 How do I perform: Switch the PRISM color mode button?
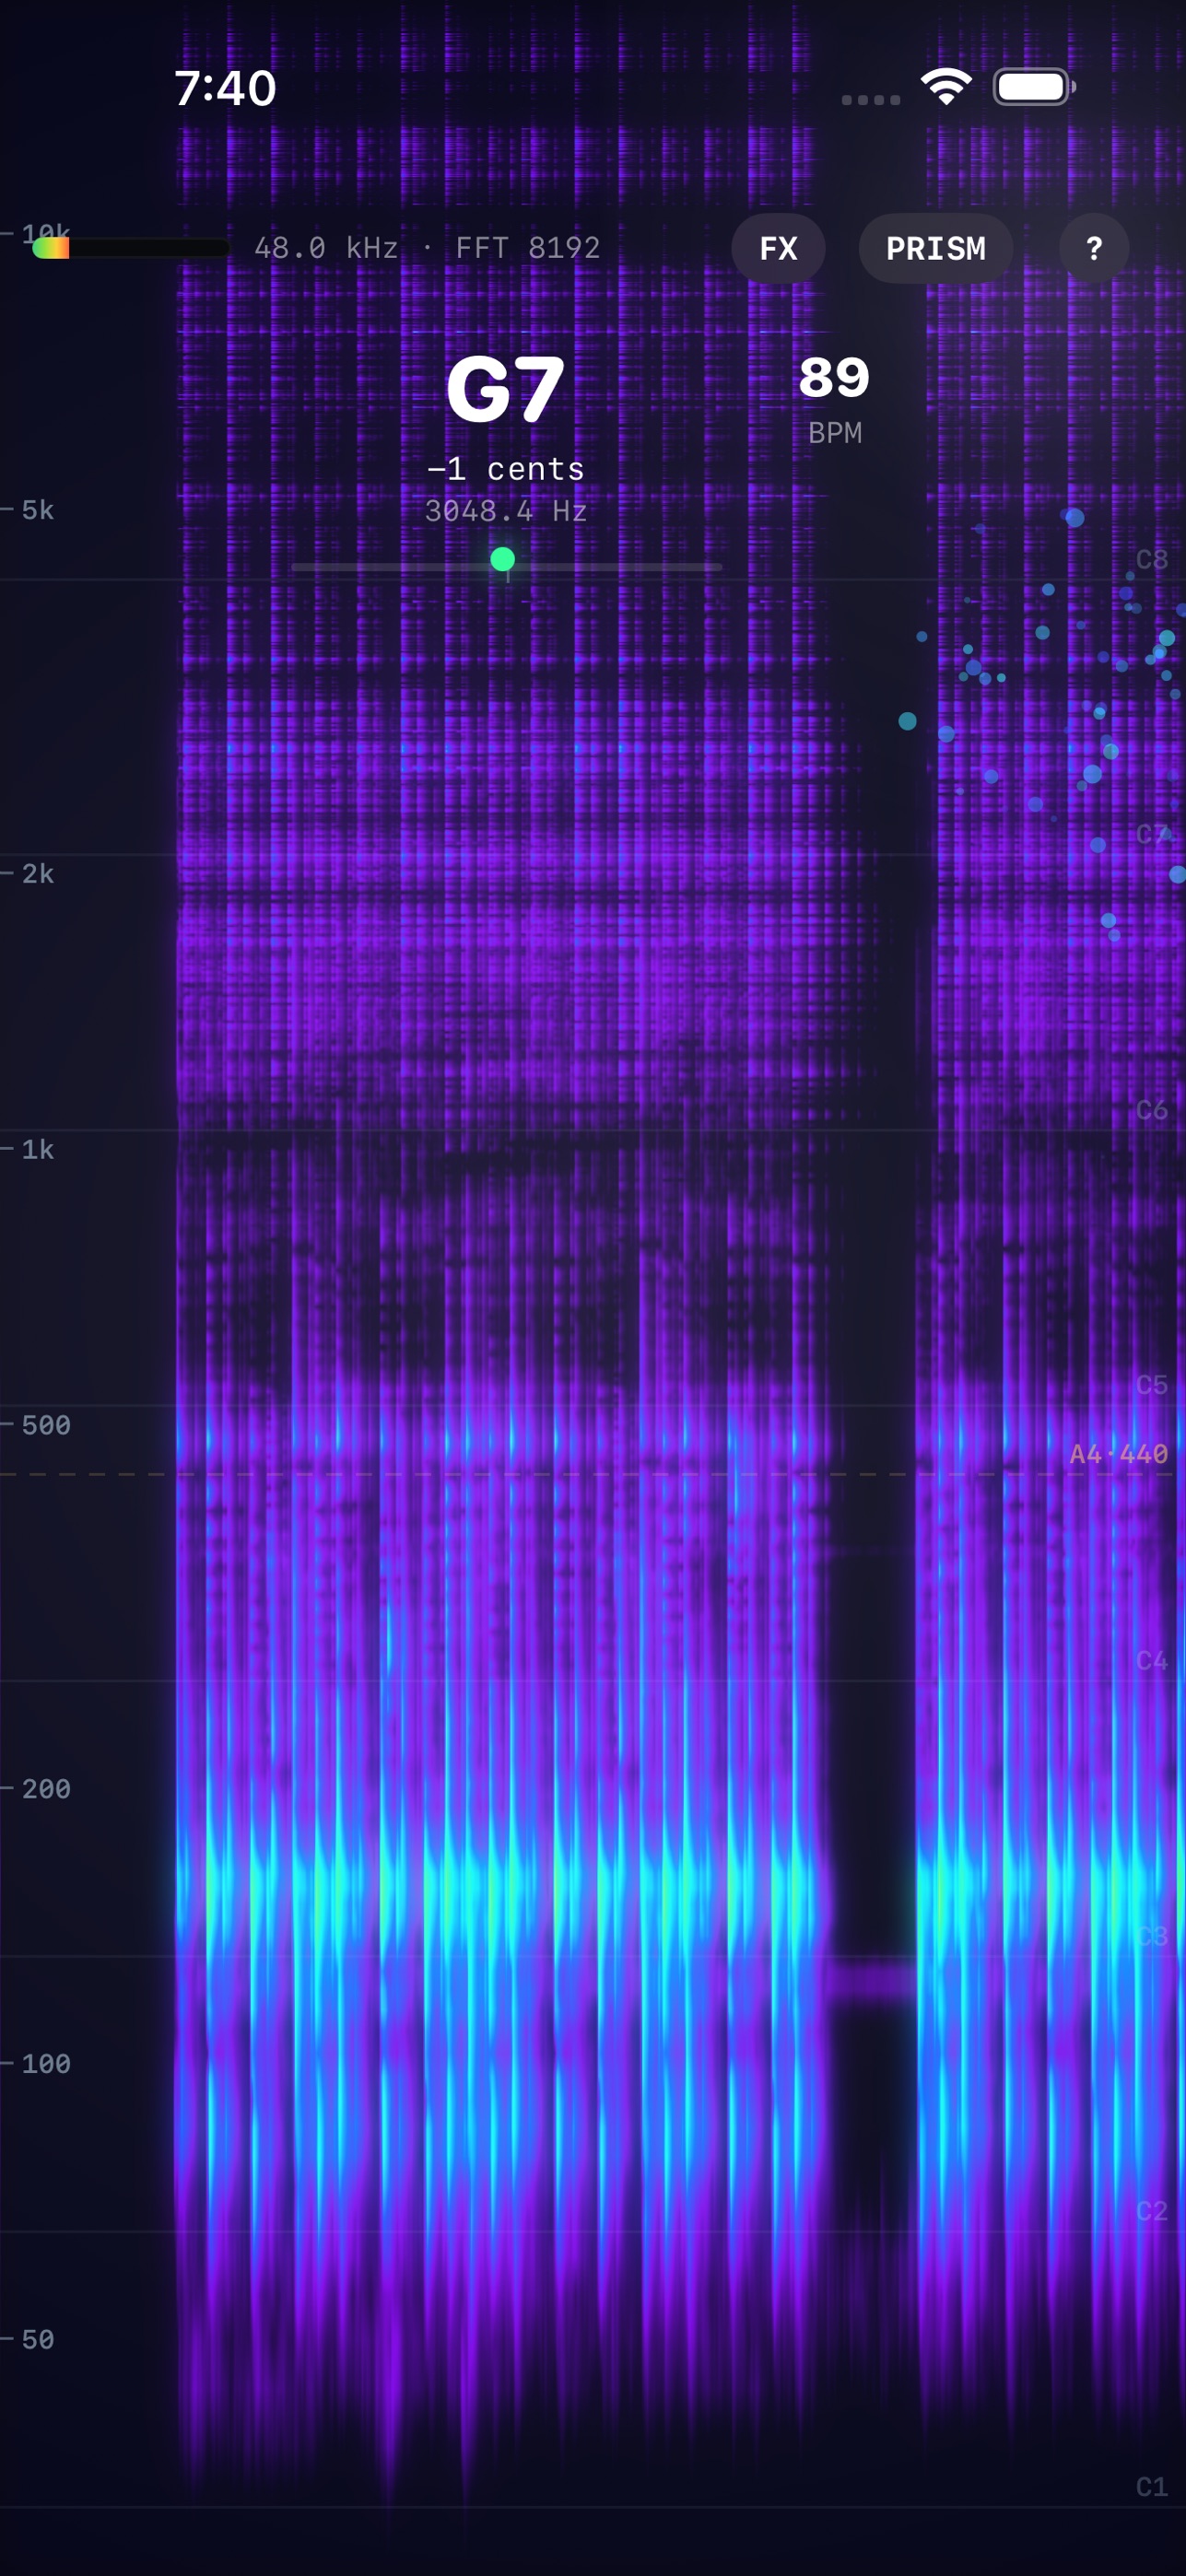click(x=935, y=248)
